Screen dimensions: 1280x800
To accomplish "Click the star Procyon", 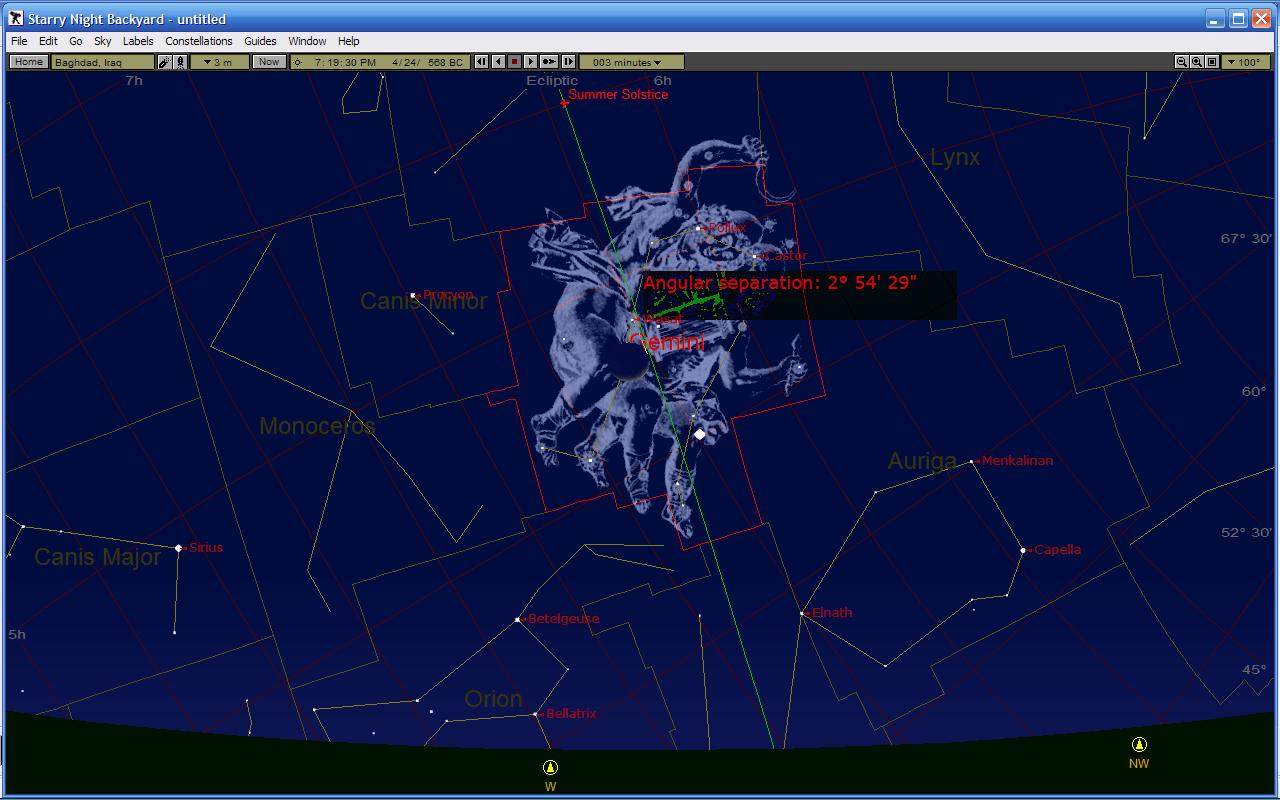I will (x=413, y=295).
